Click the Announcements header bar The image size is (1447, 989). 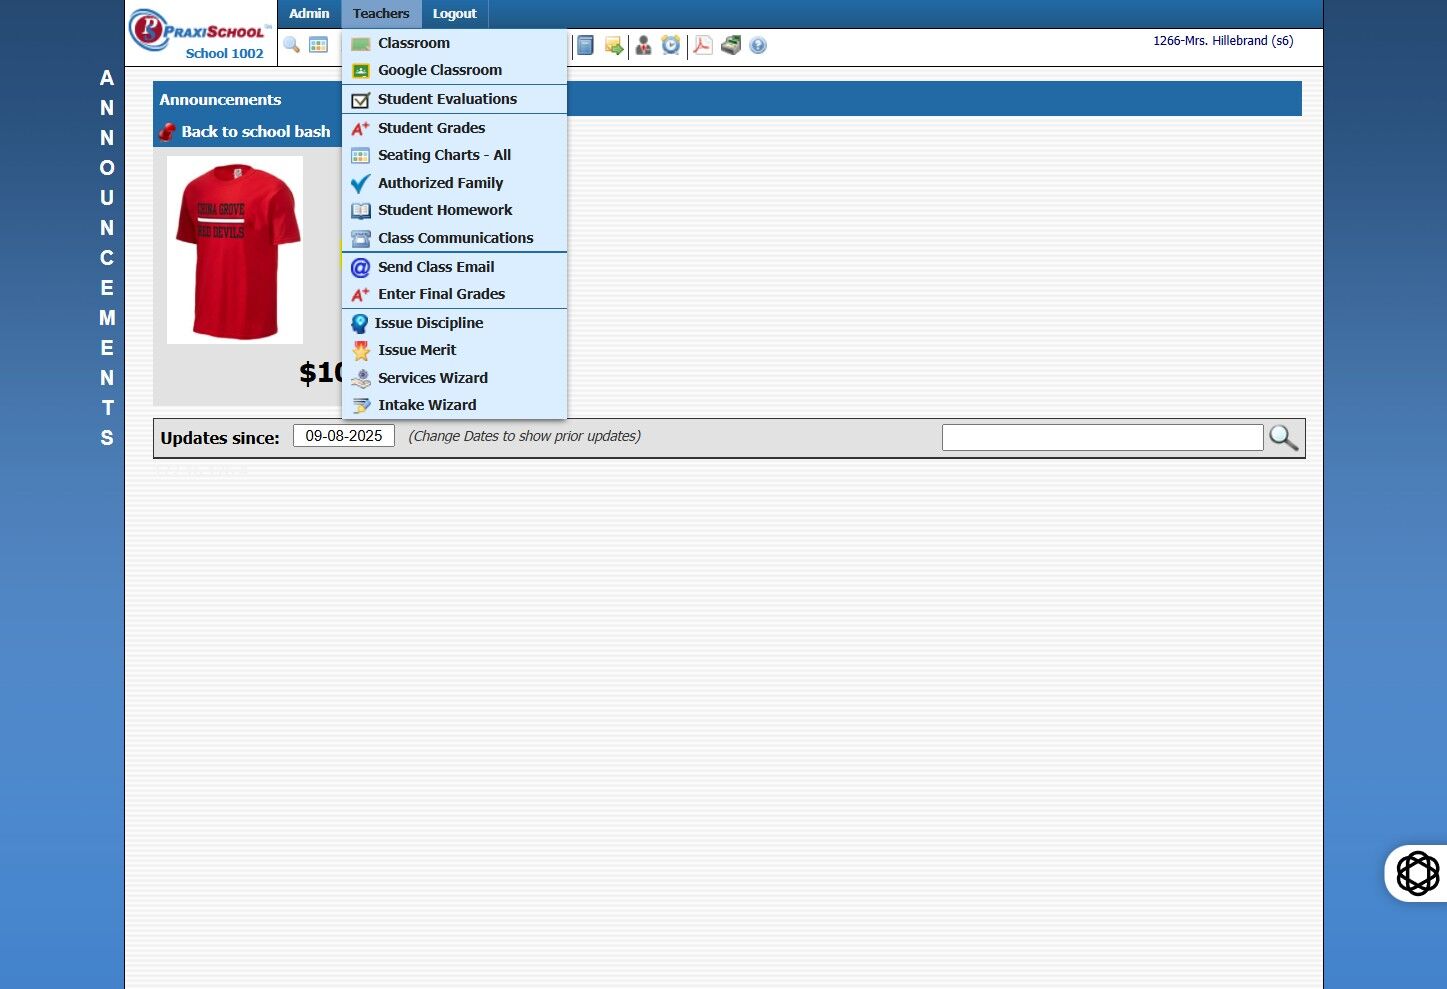tap(727, 99)
